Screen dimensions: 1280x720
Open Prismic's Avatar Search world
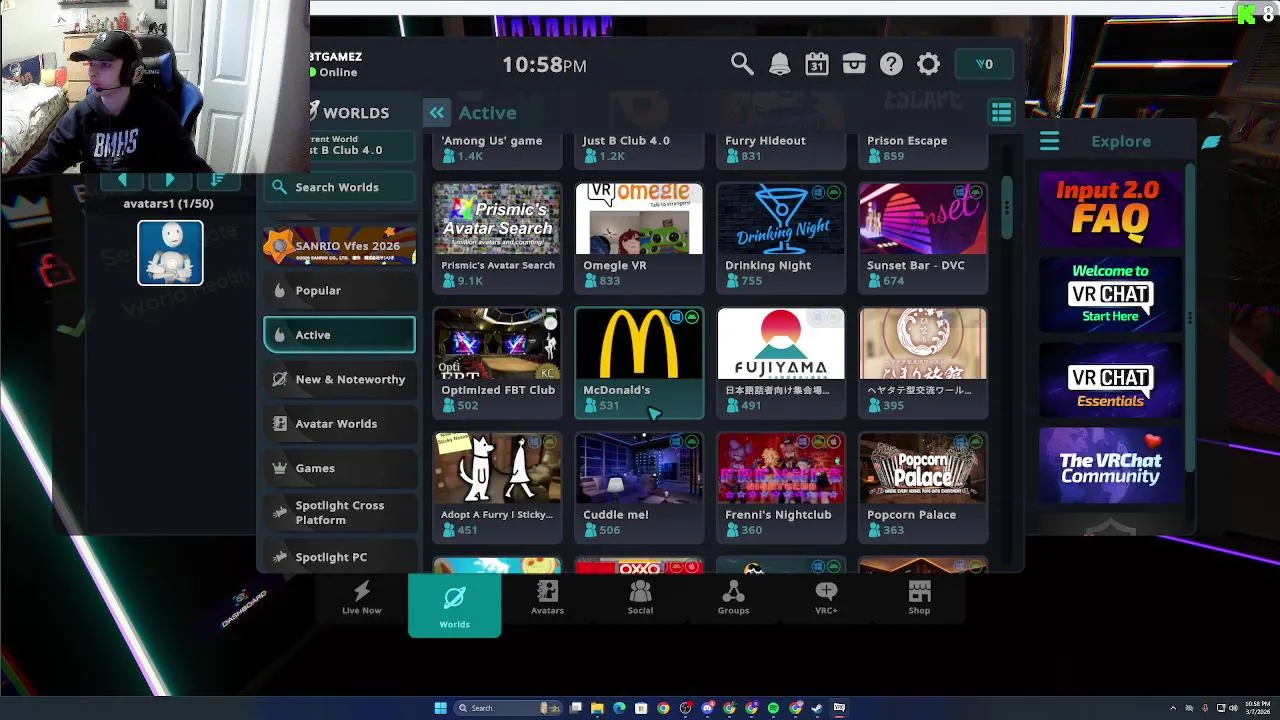[x=497, y=237]
